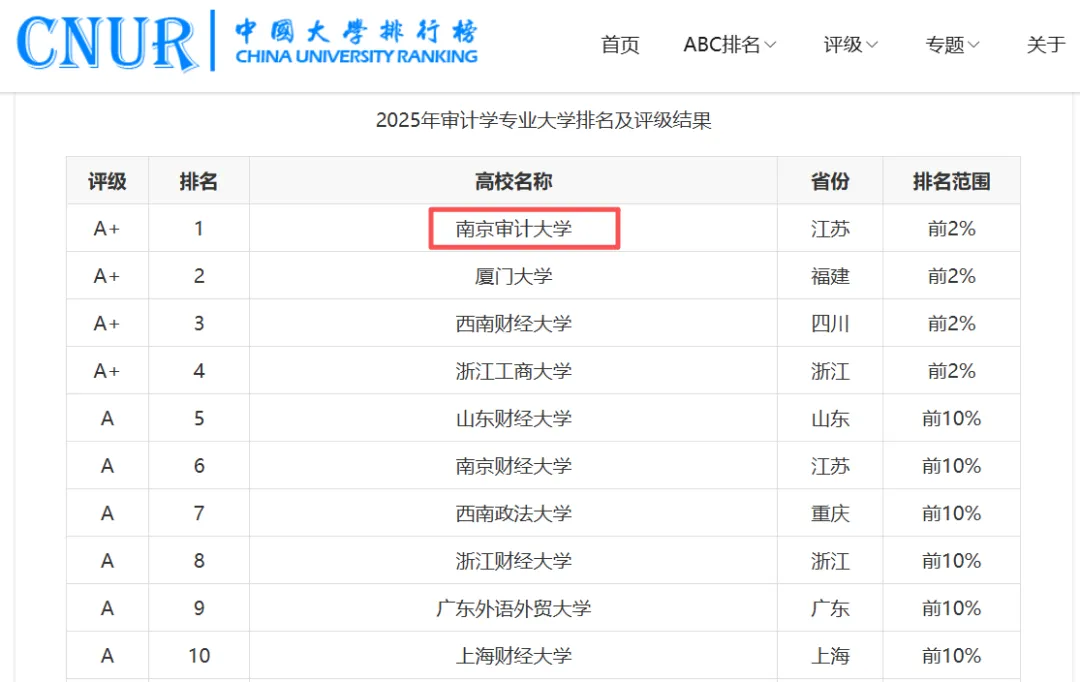Click the 评级 column header
The height and width of the screenshot is (682, 1080).
107,181
